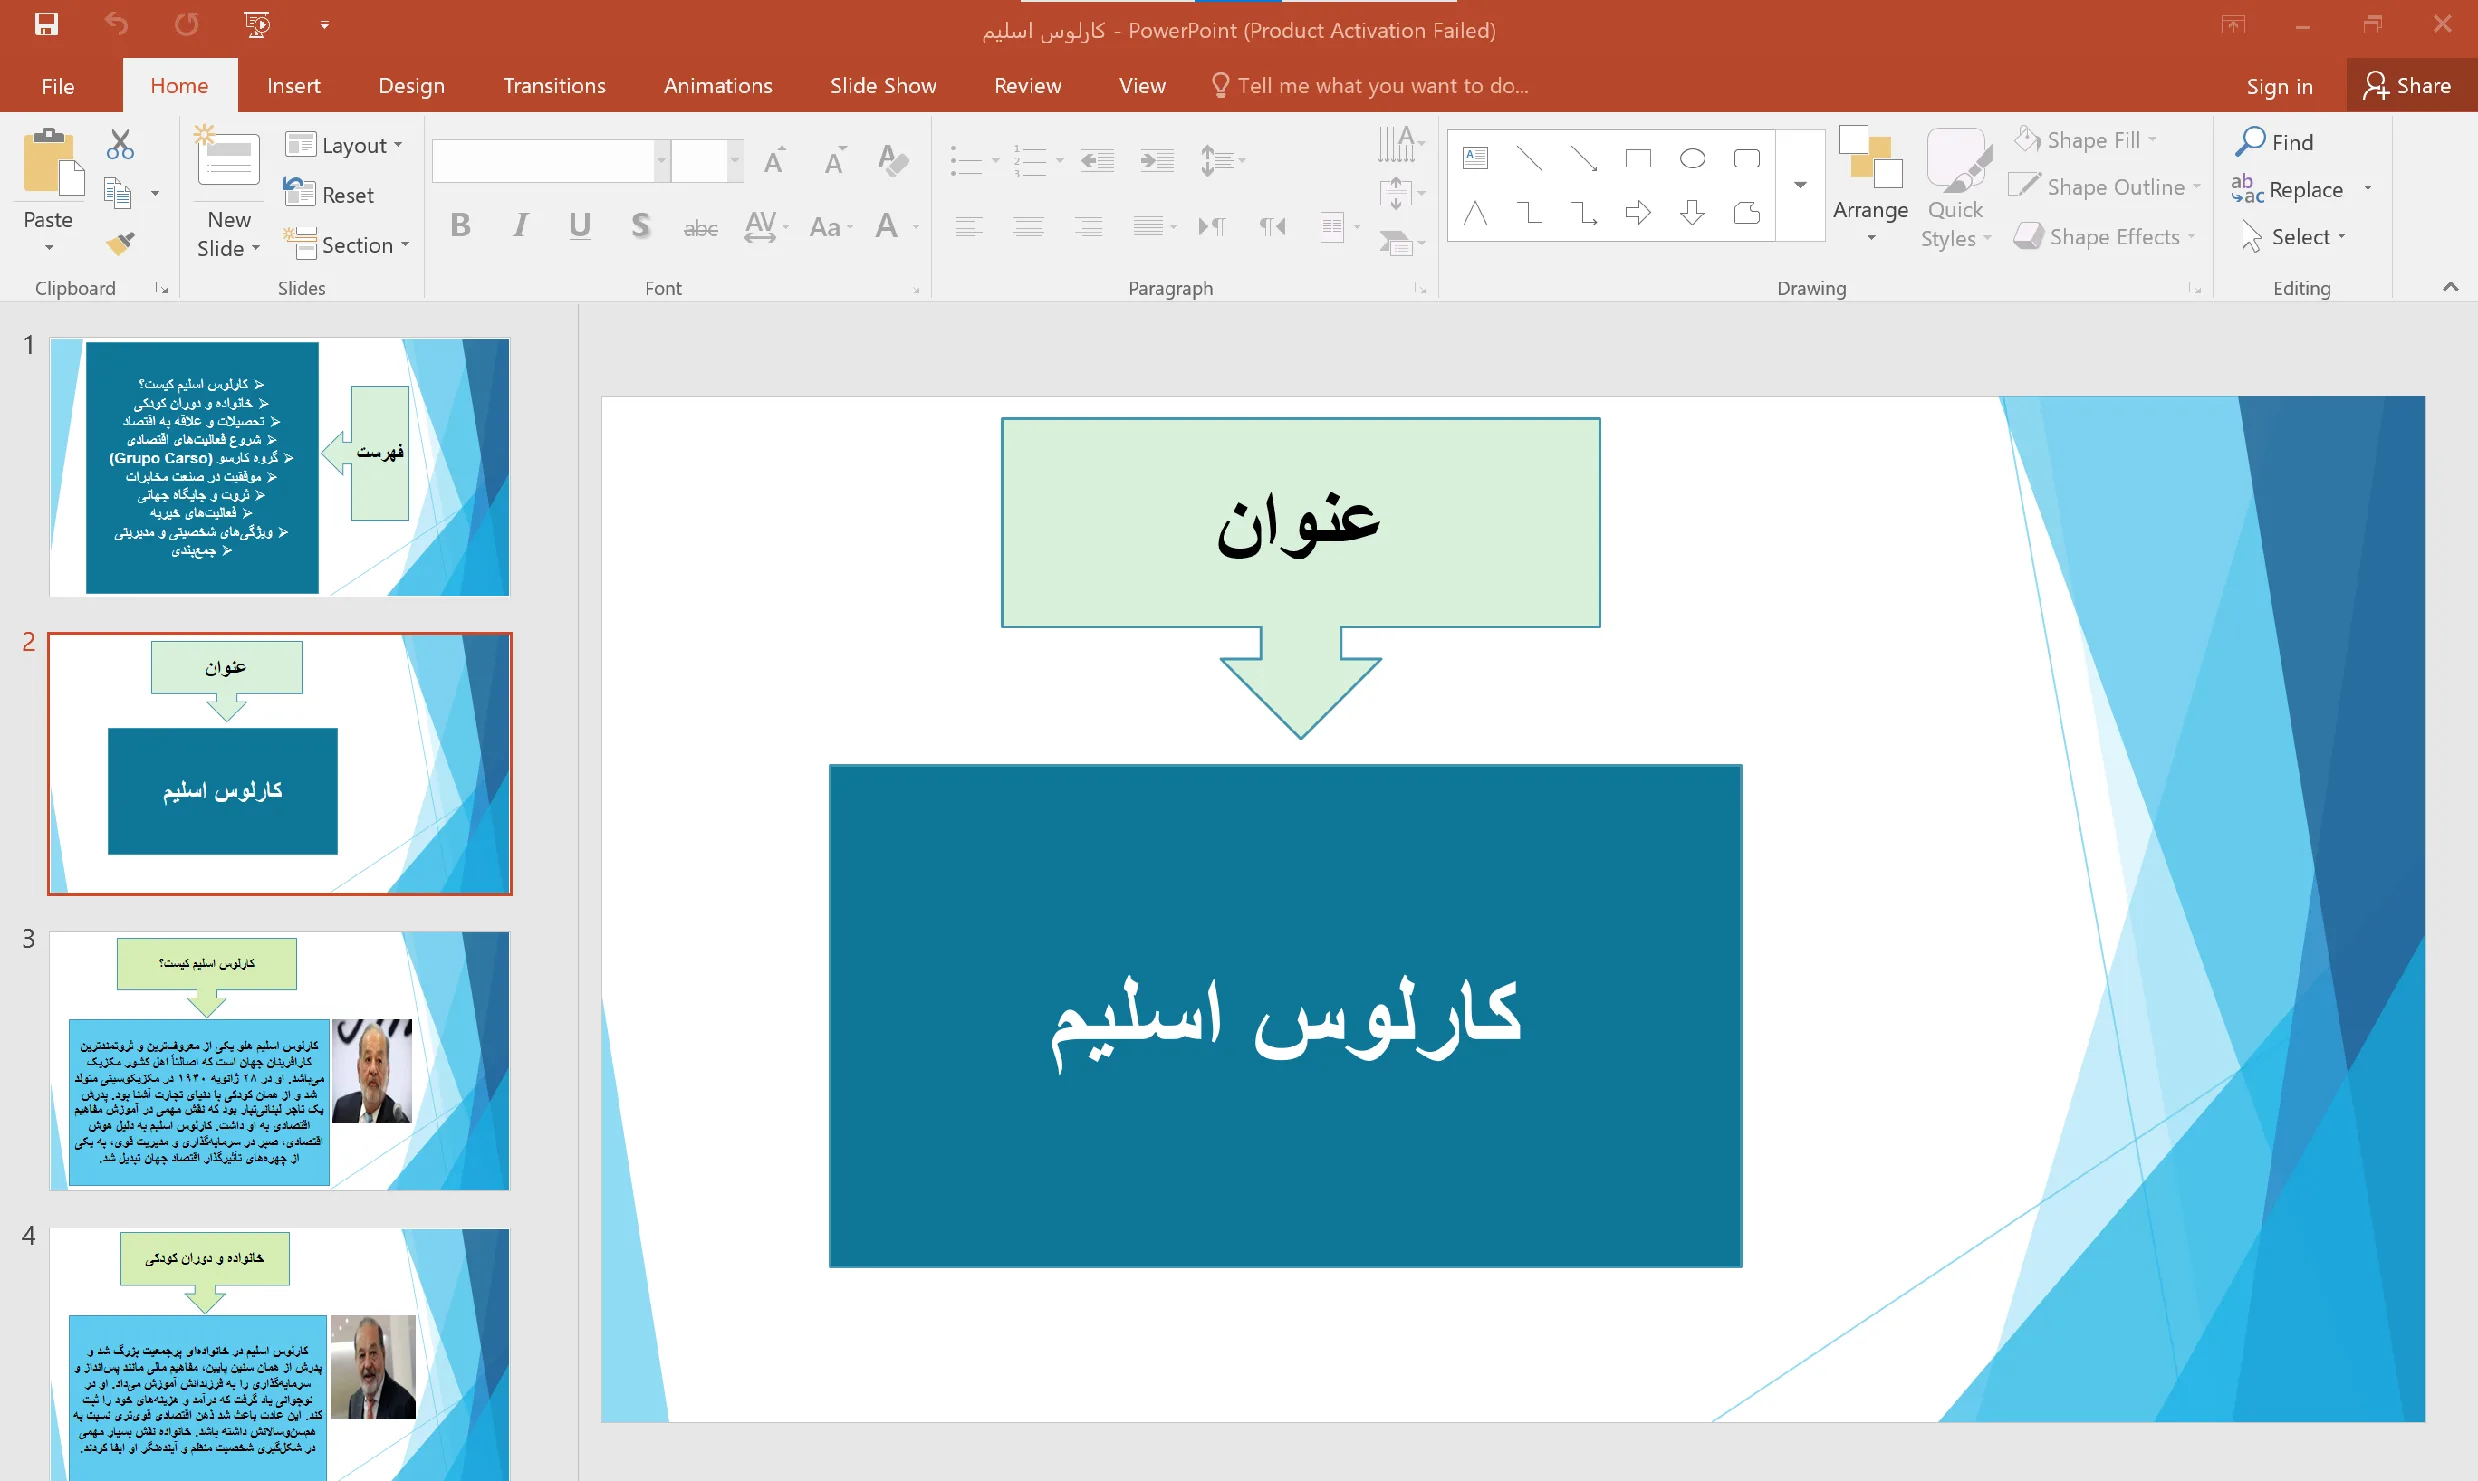
Task: Clear all formatting
Action: [893, 160]
